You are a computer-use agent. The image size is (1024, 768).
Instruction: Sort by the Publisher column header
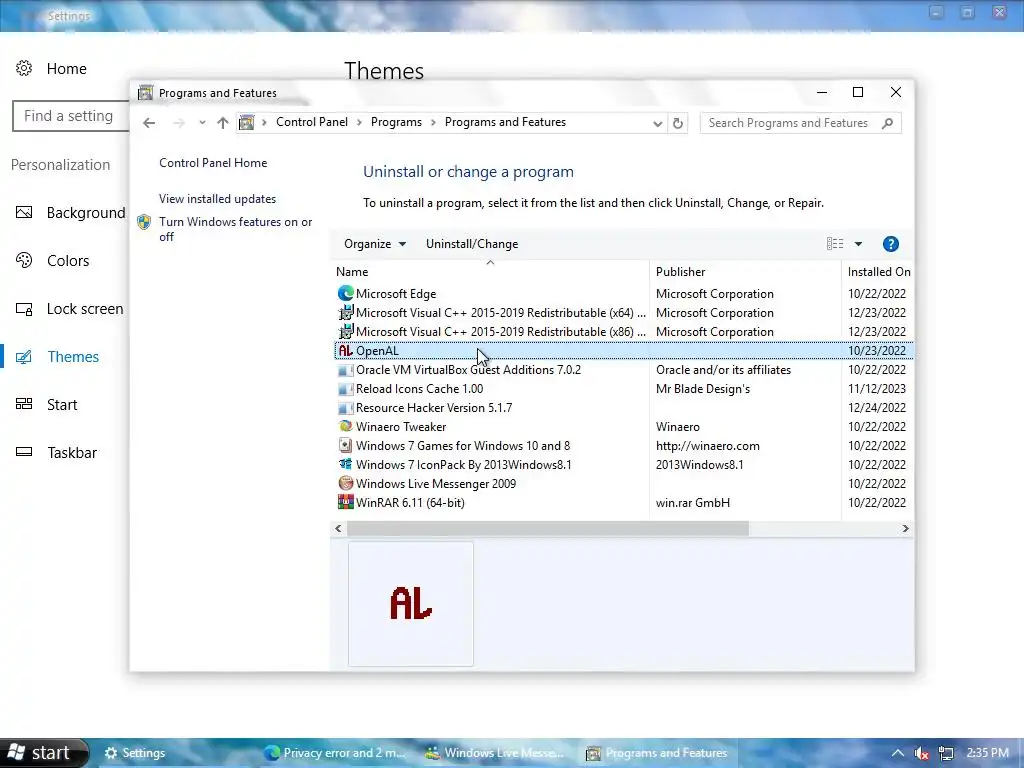(x=744, y=271)
